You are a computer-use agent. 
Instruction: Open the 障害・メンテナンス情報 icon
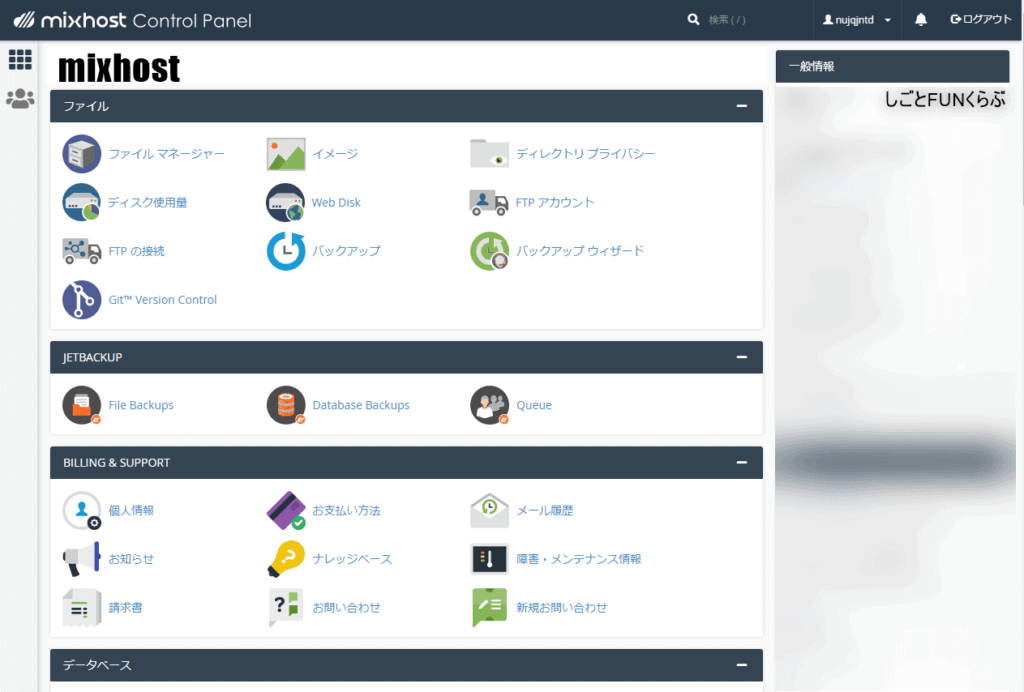489,559
